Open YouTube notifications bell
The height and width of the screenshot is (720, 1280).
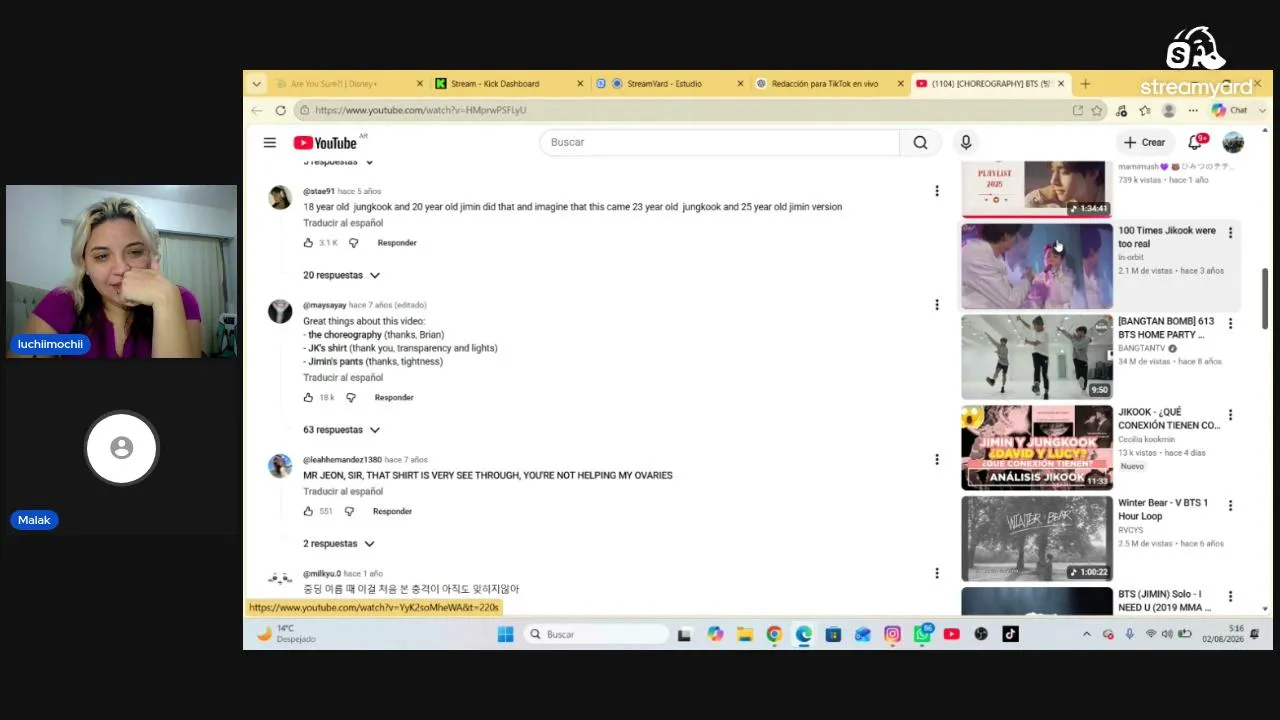[1195, 142]
